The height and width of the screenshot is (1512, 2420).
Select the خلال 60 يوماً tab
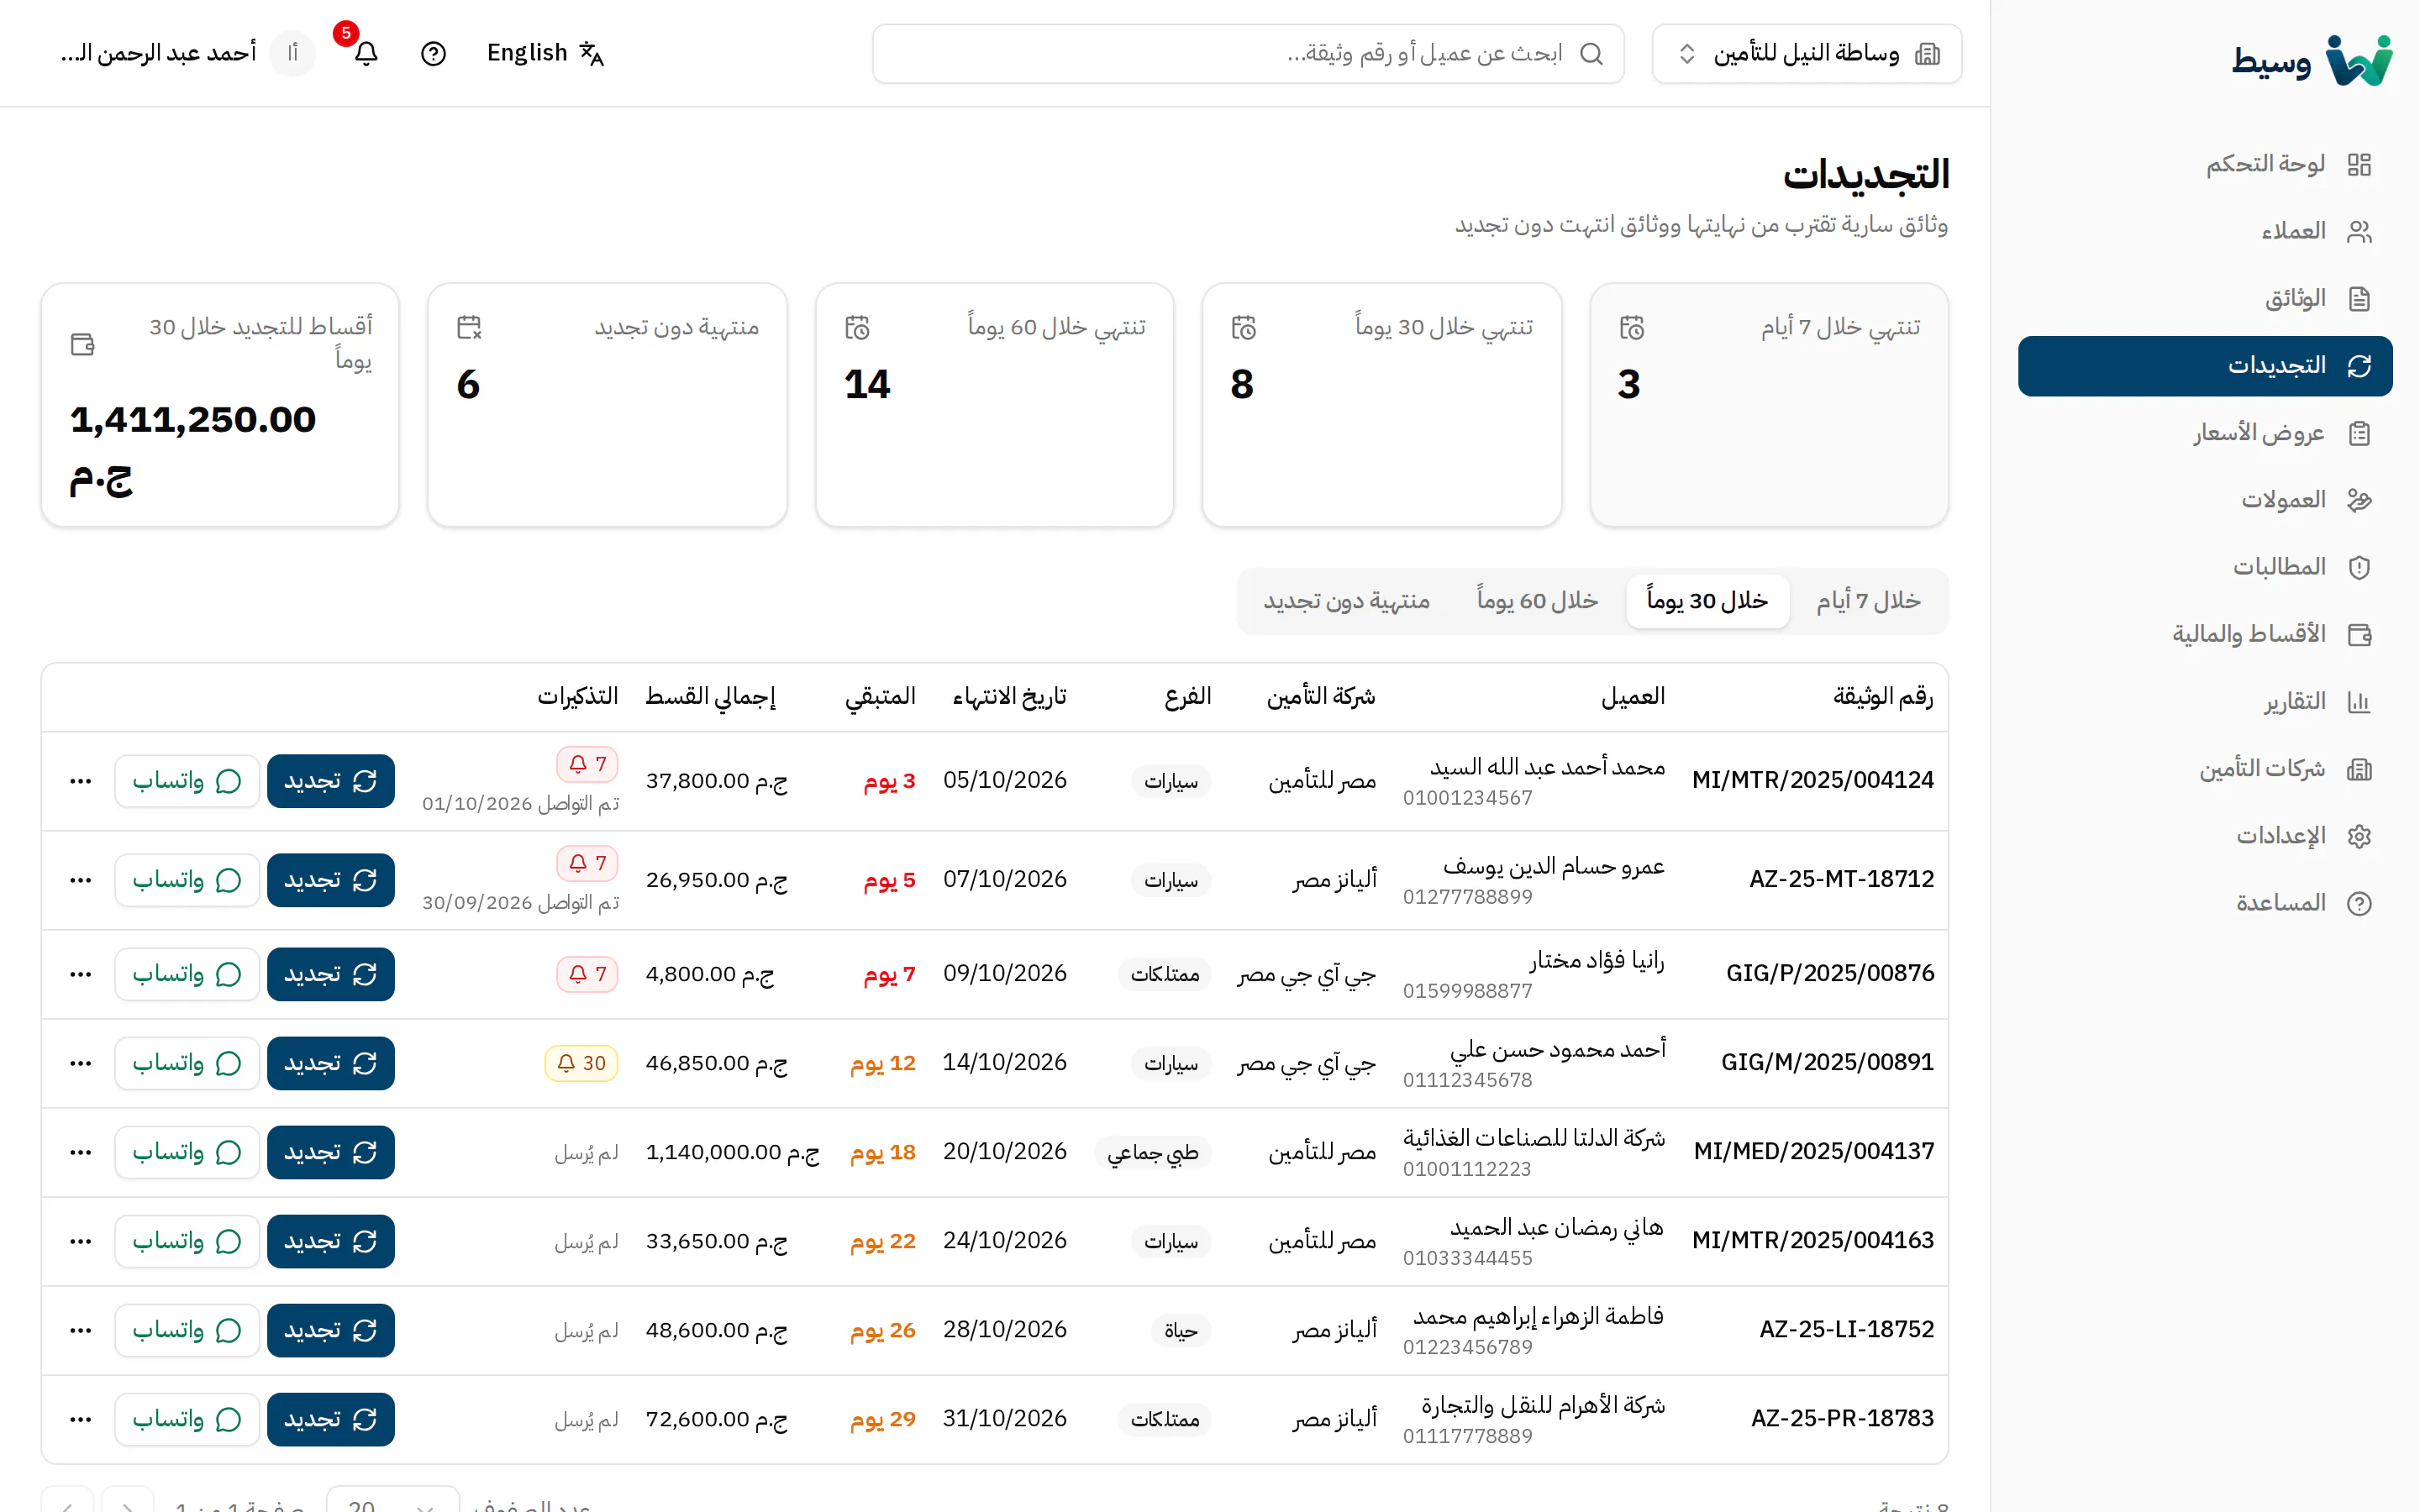pos(1537,601)
